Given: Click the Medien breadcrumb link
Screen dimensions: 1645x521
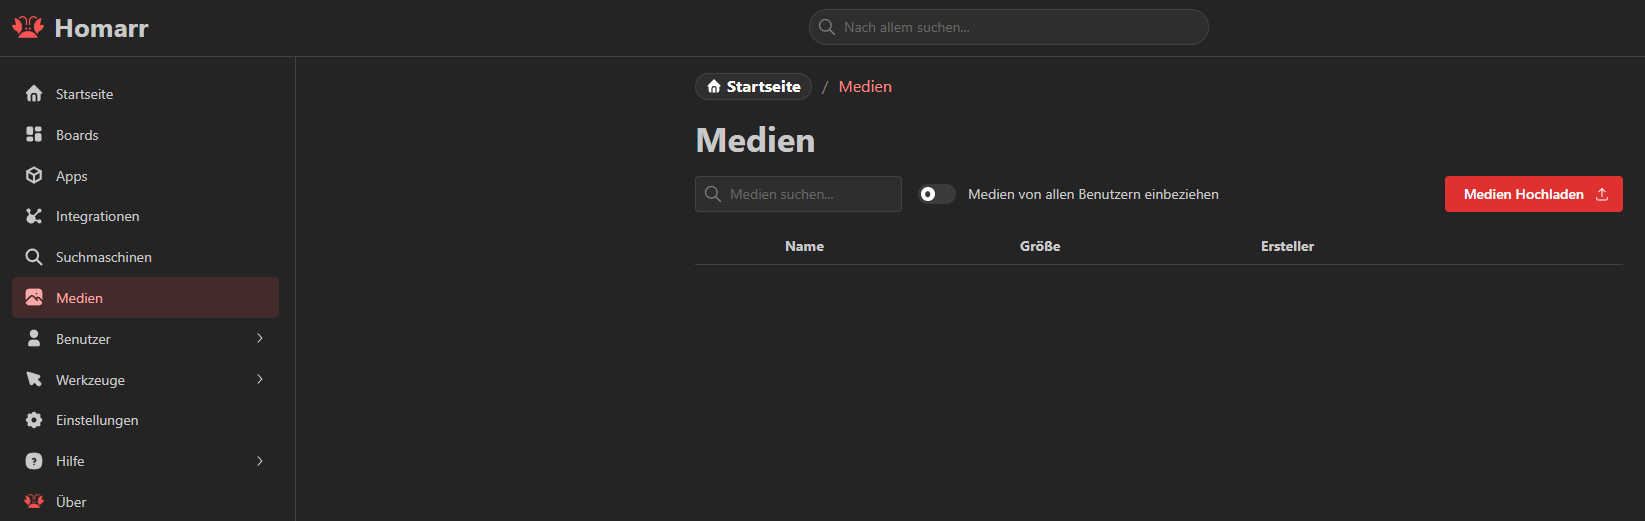Looking at the screenshot, I should coord(865,87).
